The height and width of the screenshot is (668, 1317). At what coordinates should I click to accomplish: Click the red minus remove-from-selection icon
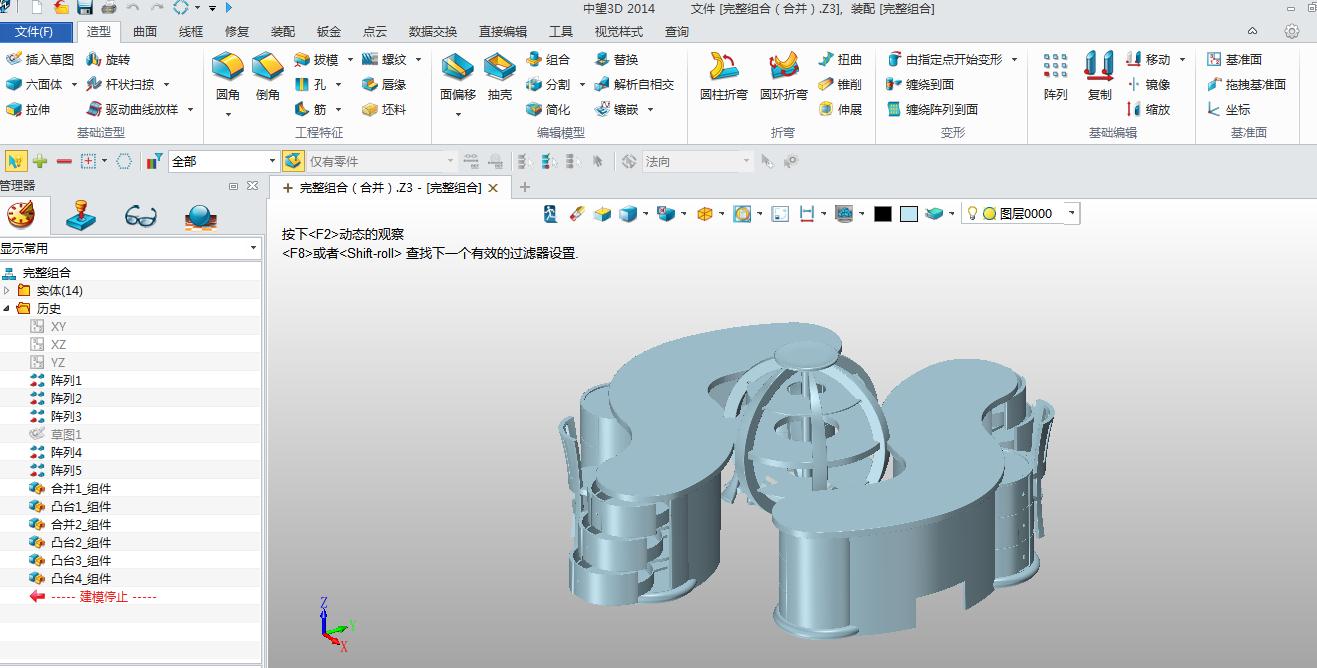point(64,161)
